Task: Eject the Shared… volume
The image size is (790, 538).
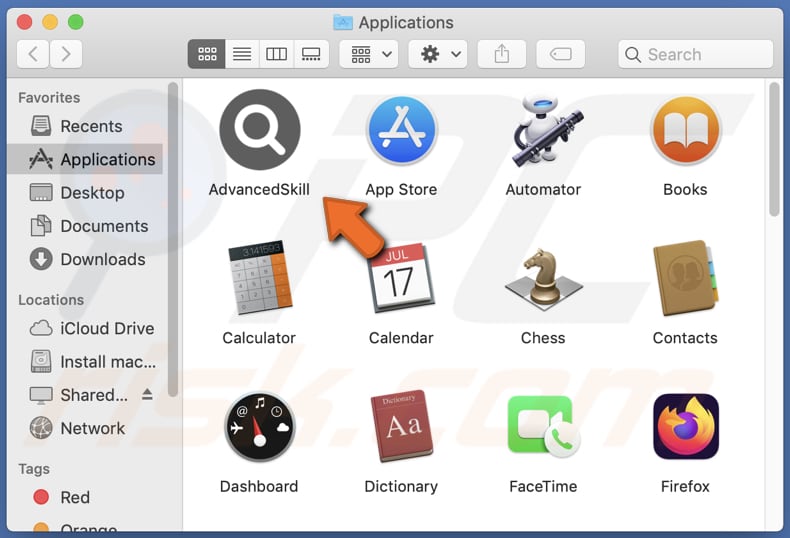Action: point(147,394)
